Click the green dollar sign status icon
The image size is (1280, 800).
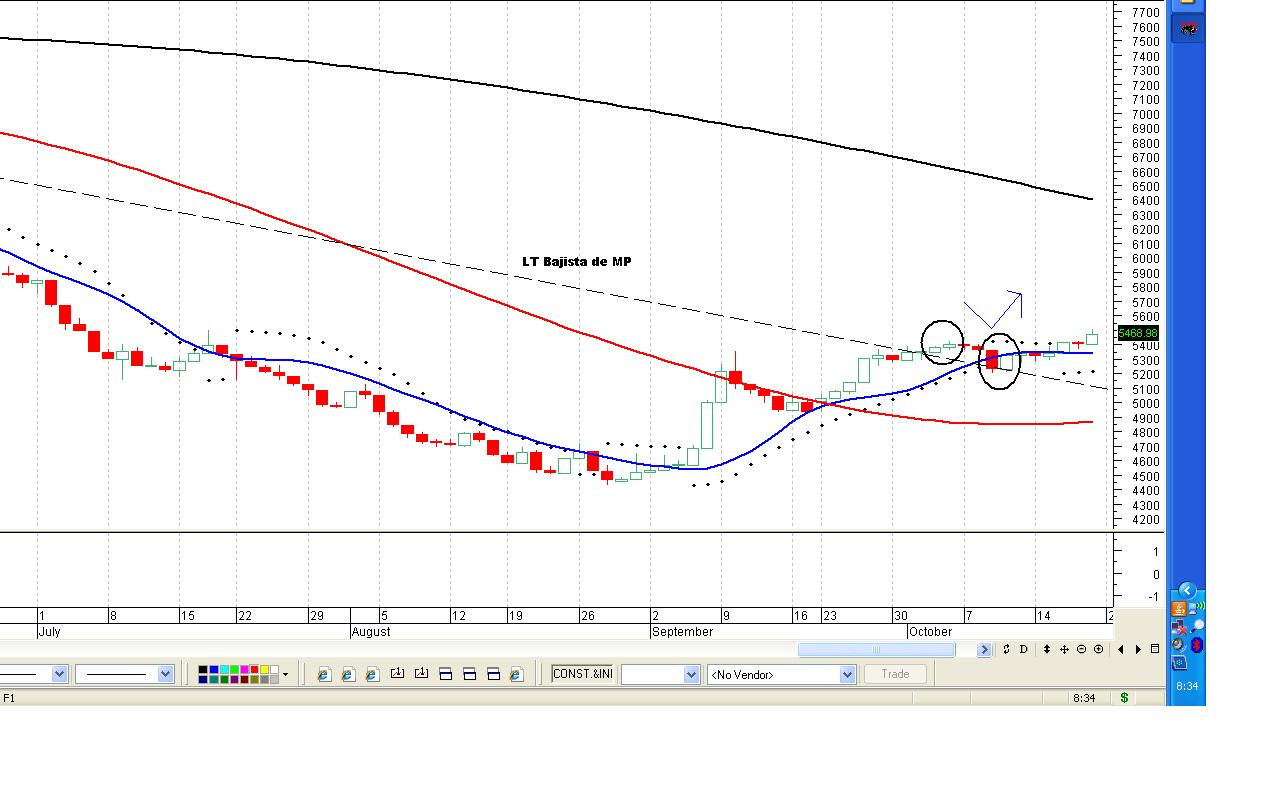[x=1125, y=698]
